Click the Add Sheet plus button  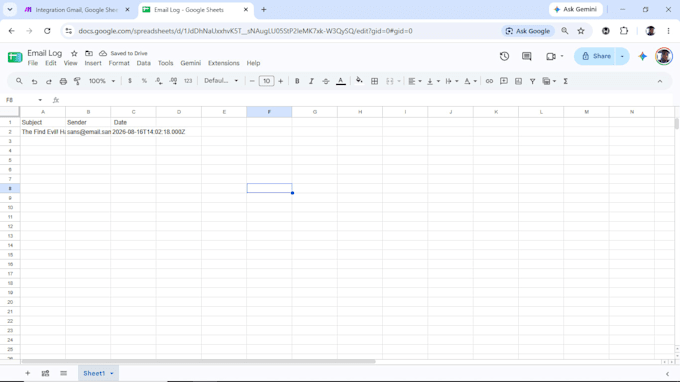[27, 373]
